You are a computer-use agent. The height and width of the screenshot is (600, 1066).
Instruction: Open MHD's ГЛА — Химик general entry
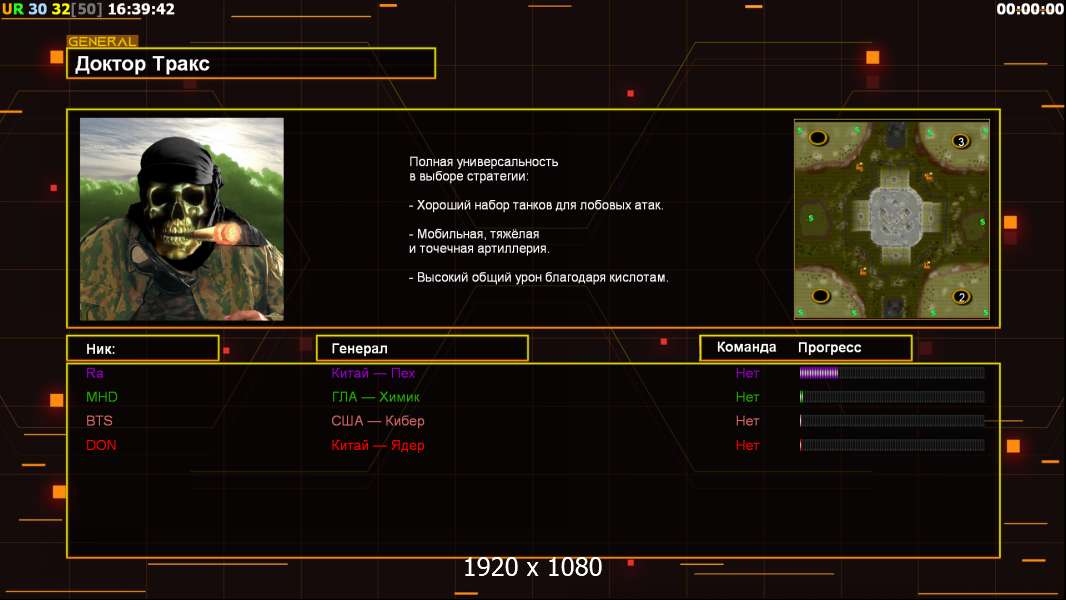click(375, 397)
